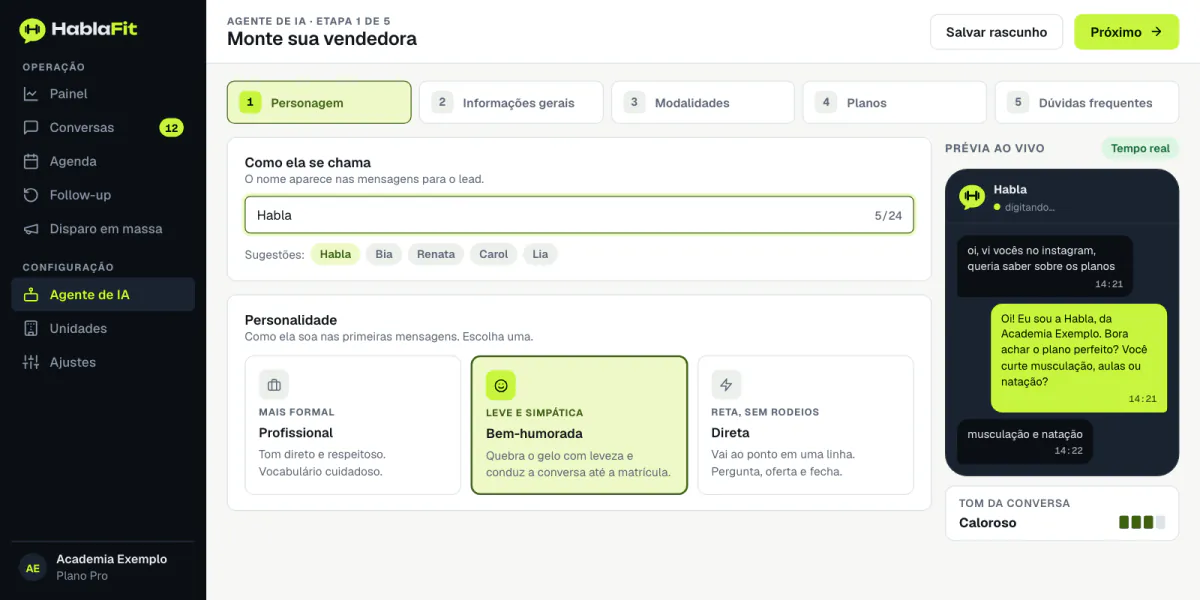Open Unidades in the sidebar
1200x600 pixels.
click(103, 329)
